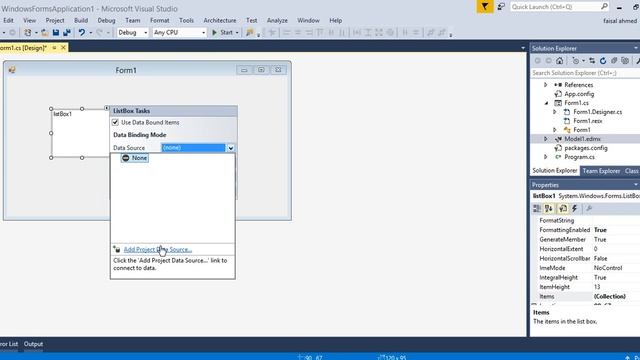The width and height of the screenshot is (640, 360).
Task: Select App.config in Solution Explorer
Action: point(579,94)
